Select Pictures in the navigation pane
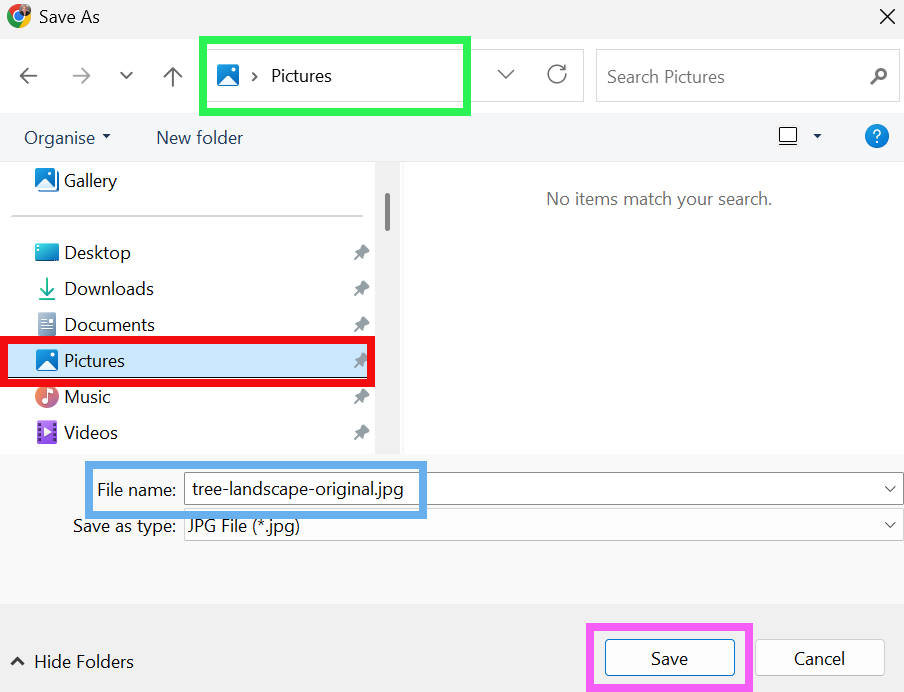Screen dimensions: 904x692 pos(187,361)
